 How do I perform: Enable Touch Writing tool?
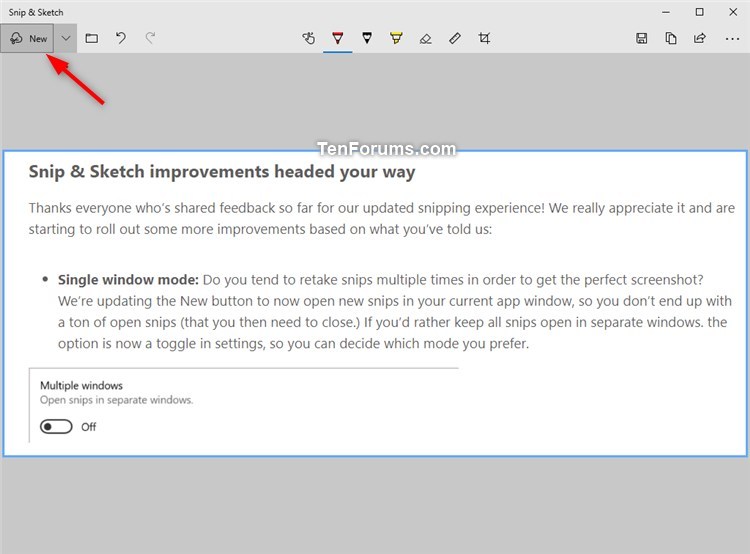[x=309, y=38]
